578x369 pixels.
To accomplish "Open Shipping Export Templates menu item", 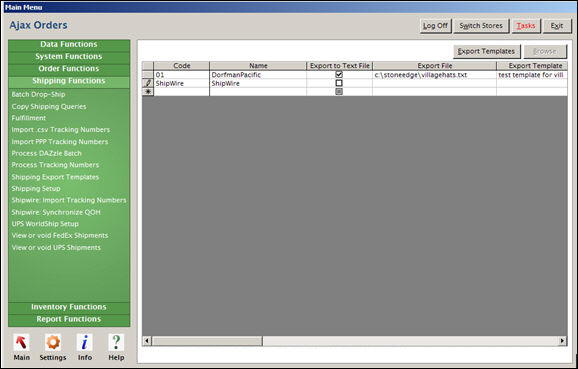I will 55,177.
